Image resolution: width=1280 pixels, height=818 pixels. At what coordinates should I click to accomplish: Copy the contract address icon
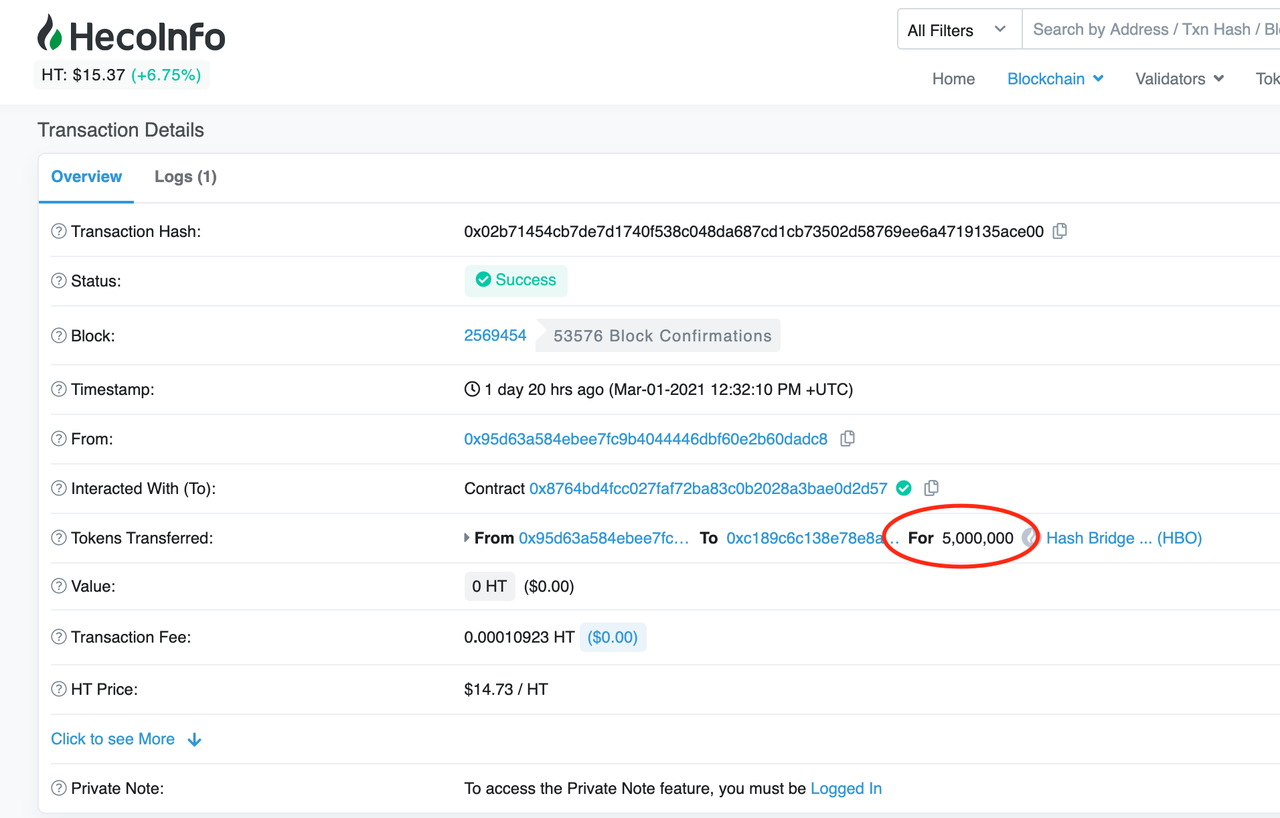(x=931, y=488)
